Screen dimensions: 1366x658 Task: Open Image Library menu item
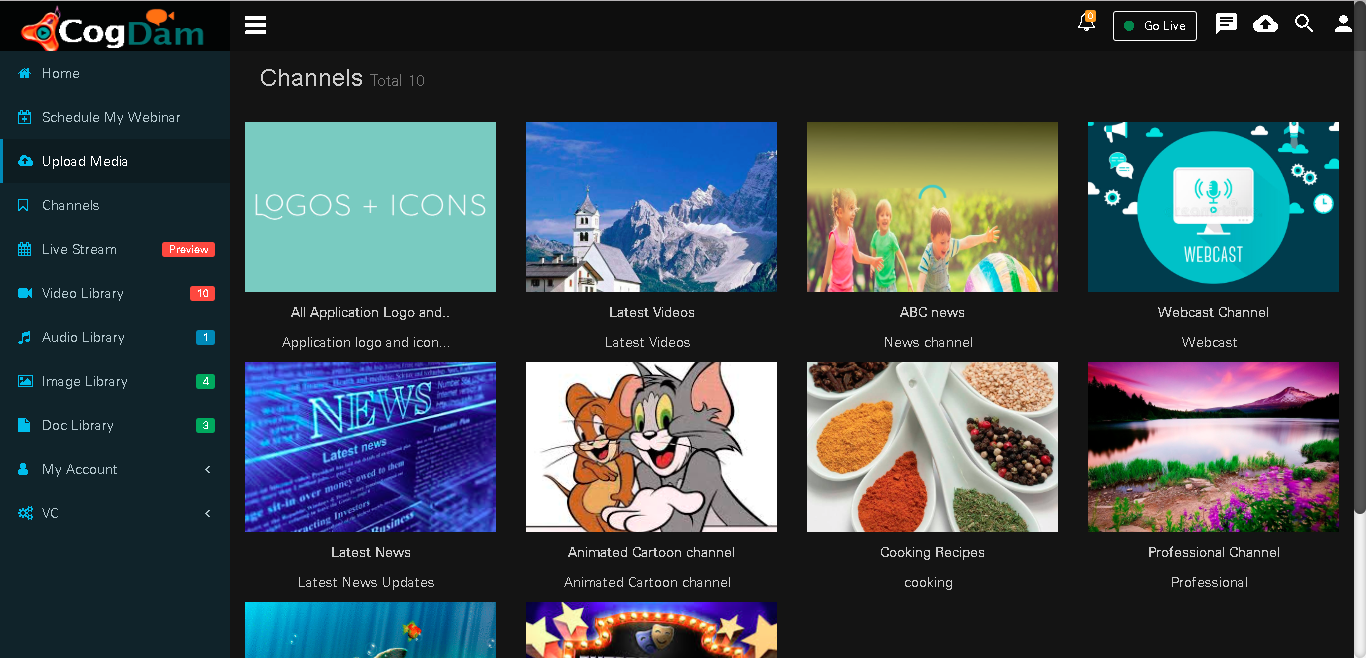[x=115, y=381]
